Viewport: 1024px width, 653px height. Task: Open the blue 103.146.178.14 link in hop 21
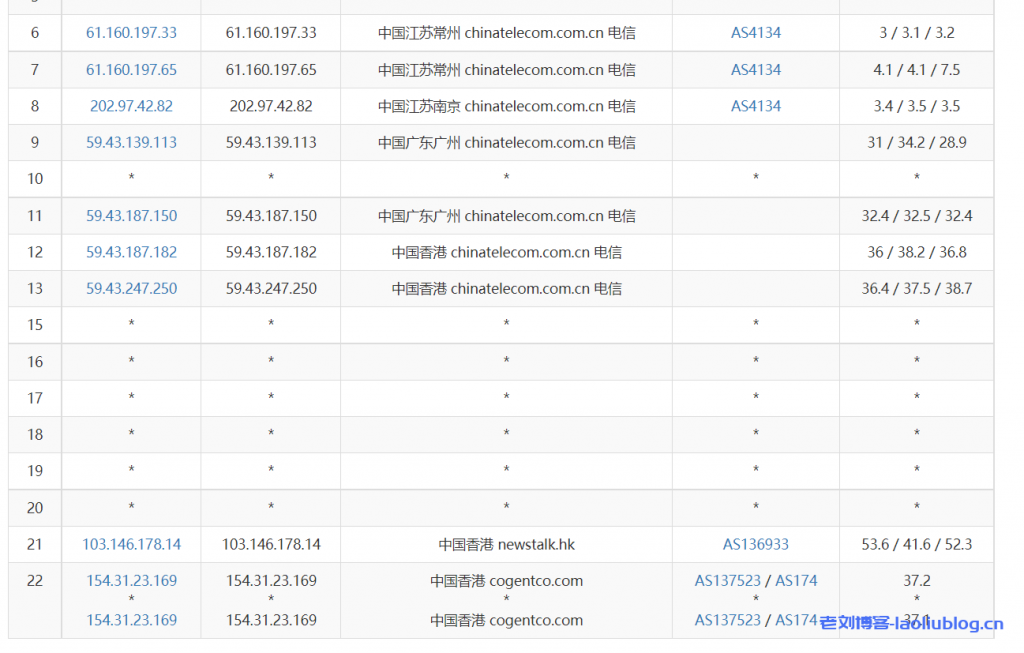coord(131,545)
